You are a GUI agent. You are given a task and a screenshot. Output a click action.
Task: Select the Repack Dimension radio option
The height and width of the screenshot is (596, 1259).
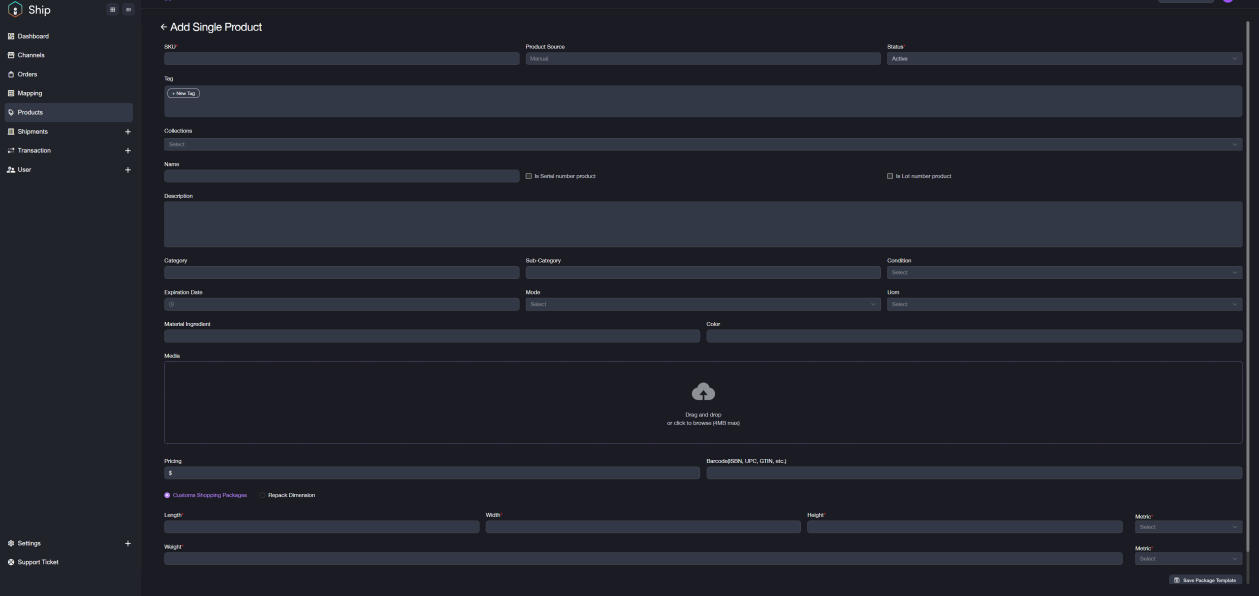coord(263,495)
